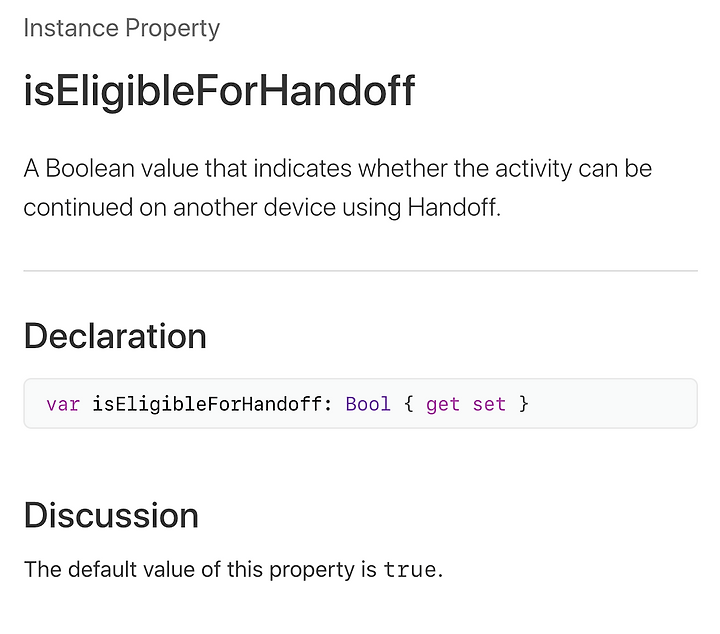This screenshot has width=720, height=634.
Task: Click the 'get' keyword in the declaration
Action: [443, 405]
